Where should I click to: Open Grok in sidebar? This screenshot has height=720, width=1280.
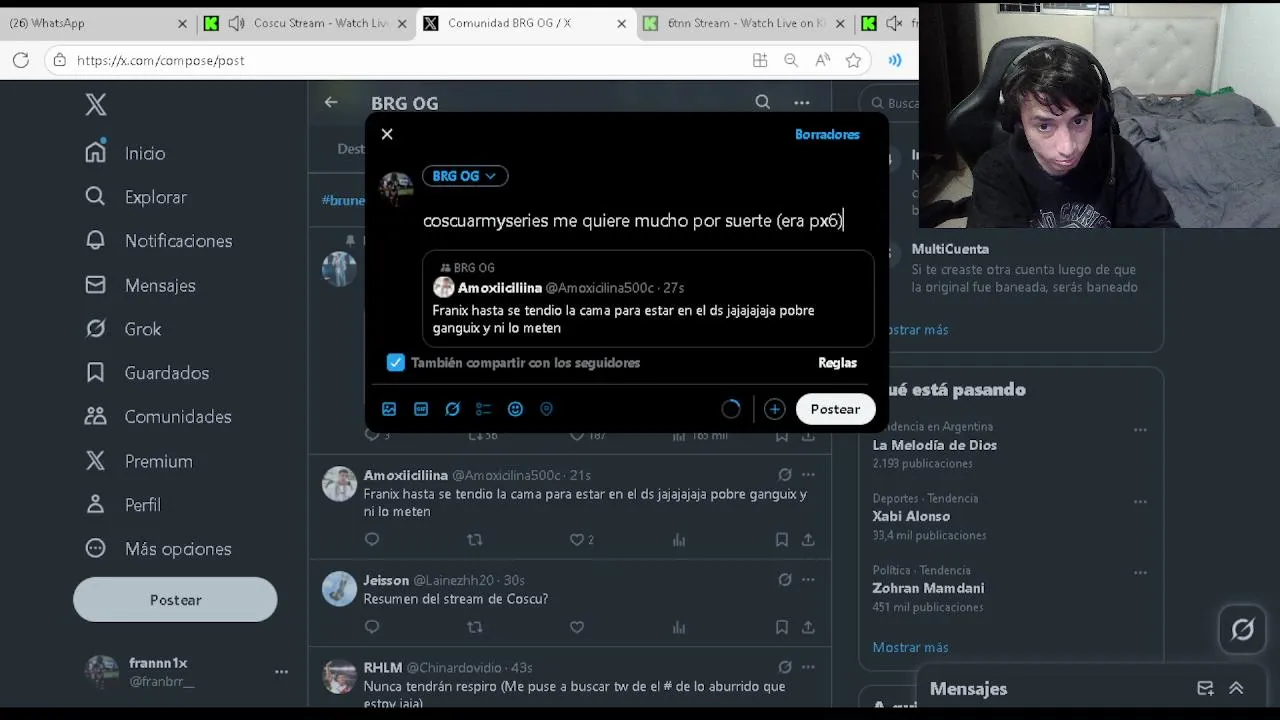123,329
